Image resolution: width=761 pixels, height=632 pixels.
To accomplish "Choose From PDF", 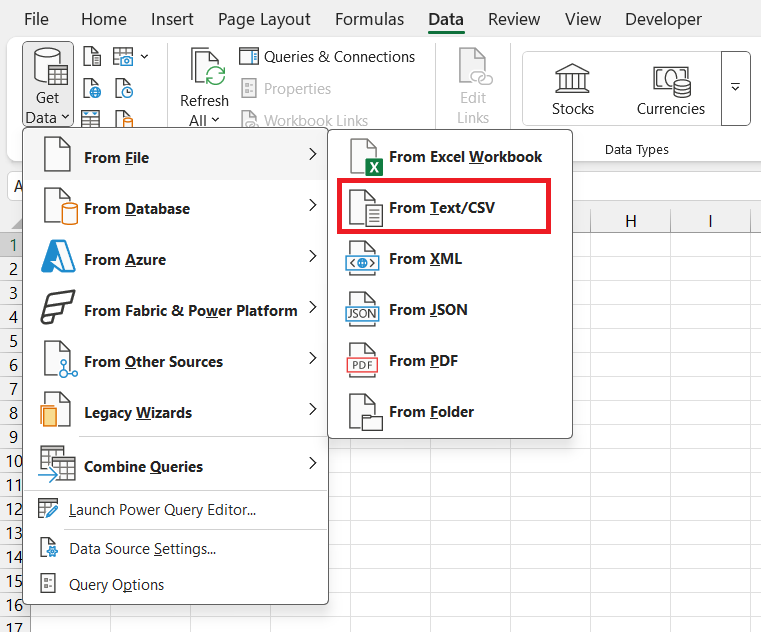I will pos(450,361).
